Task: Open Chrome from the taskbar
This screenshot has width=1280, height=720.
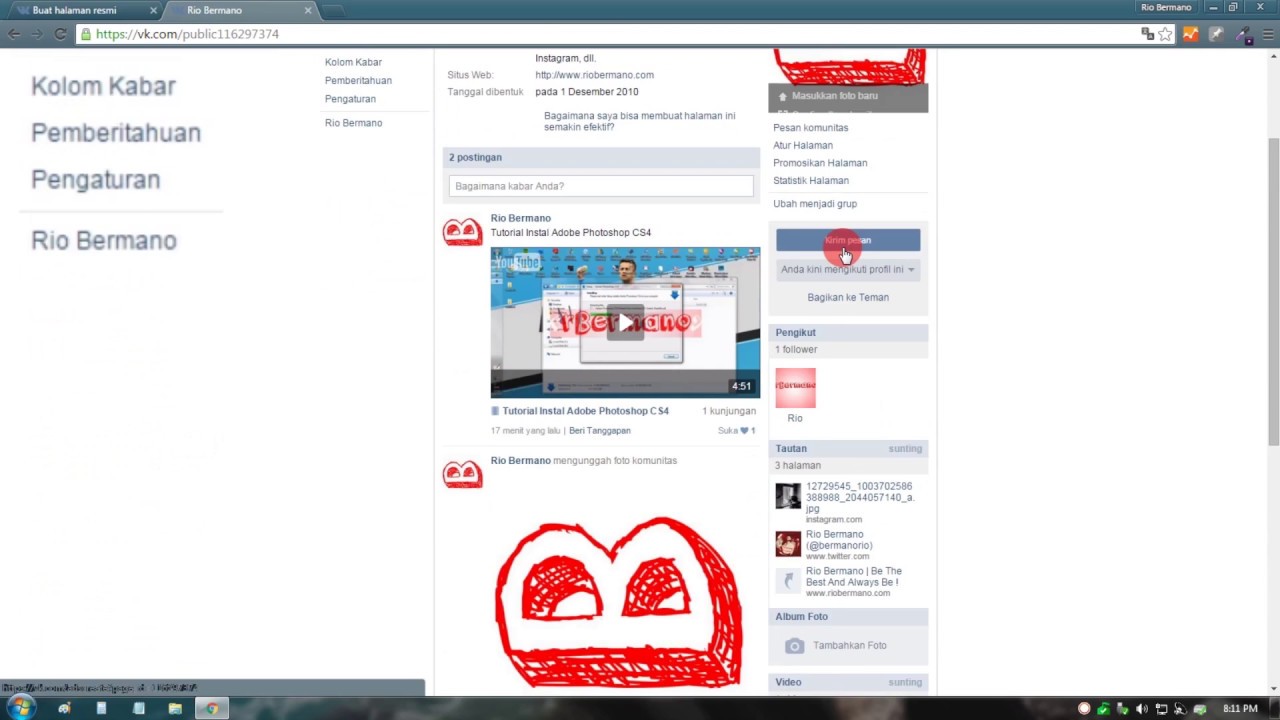Action: [212, 709]
